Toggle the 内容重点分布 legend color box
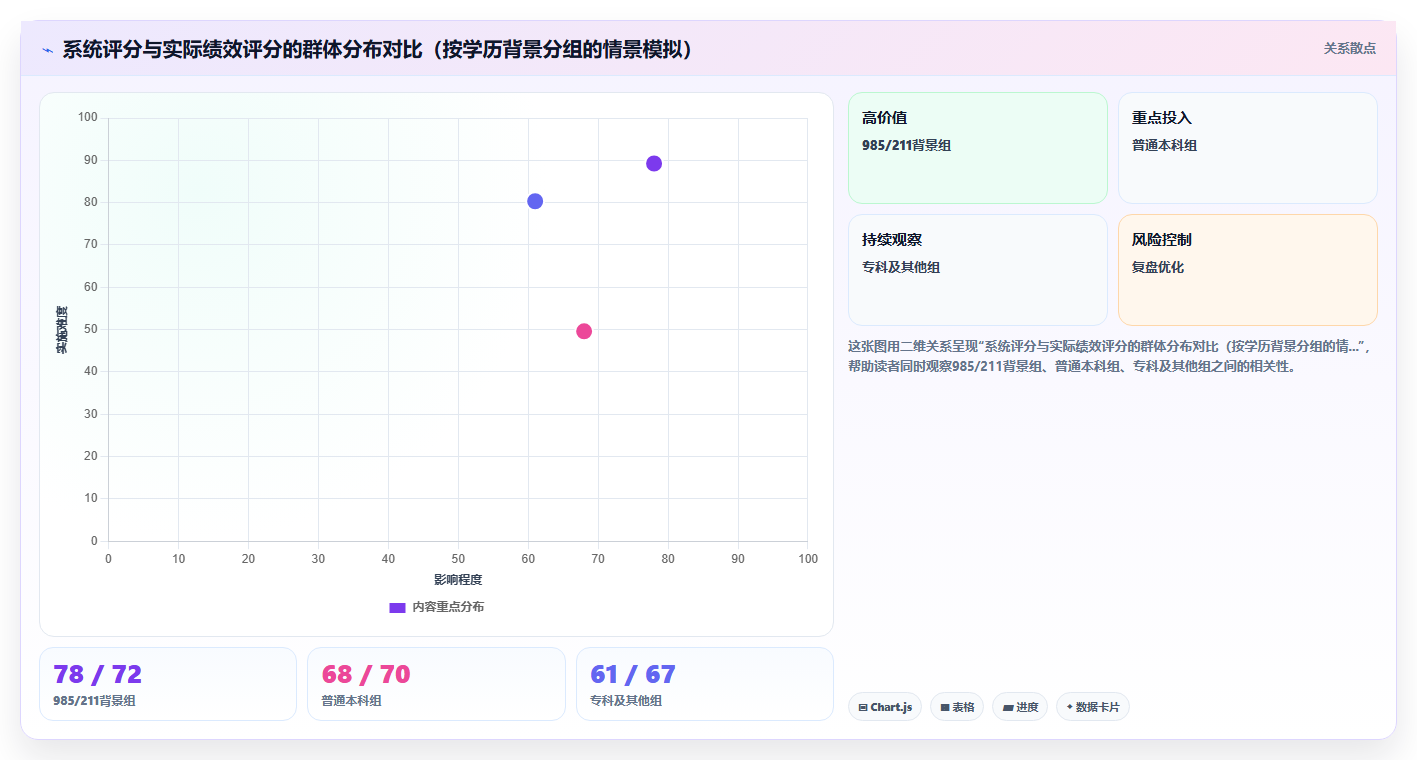The image size is (1417, 760). [x=397, y=607]
